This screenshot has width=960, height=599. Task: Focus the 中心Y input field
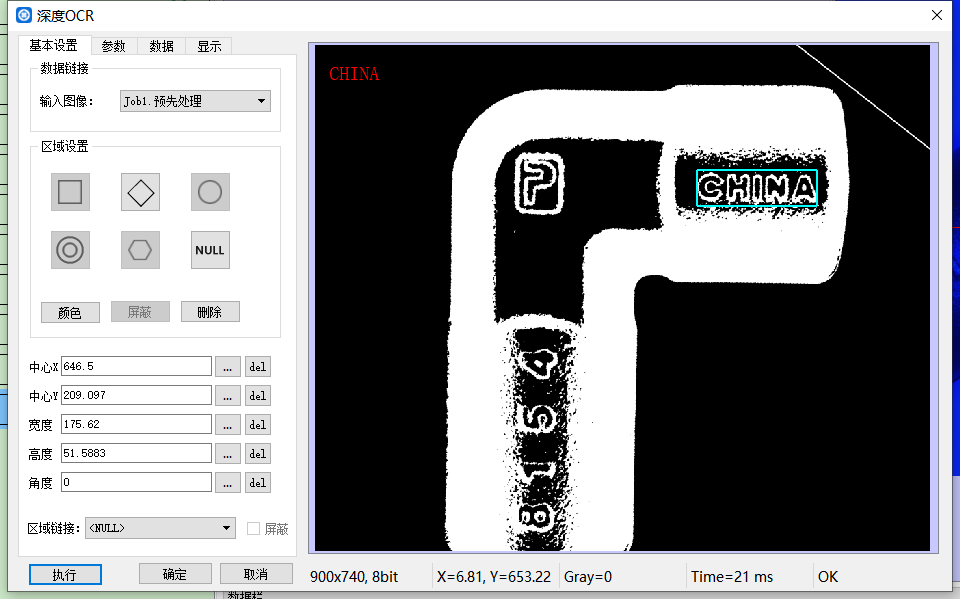[137, 395]
